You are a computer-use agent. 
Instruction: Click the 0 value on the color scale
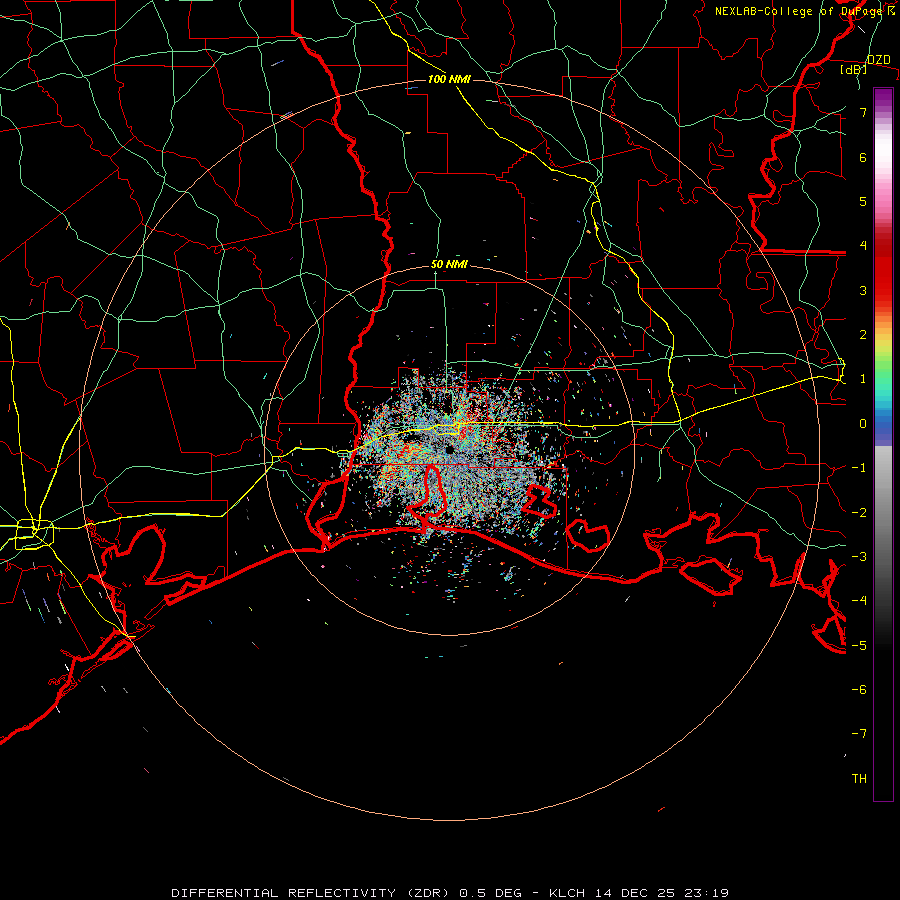pos(863,424)
